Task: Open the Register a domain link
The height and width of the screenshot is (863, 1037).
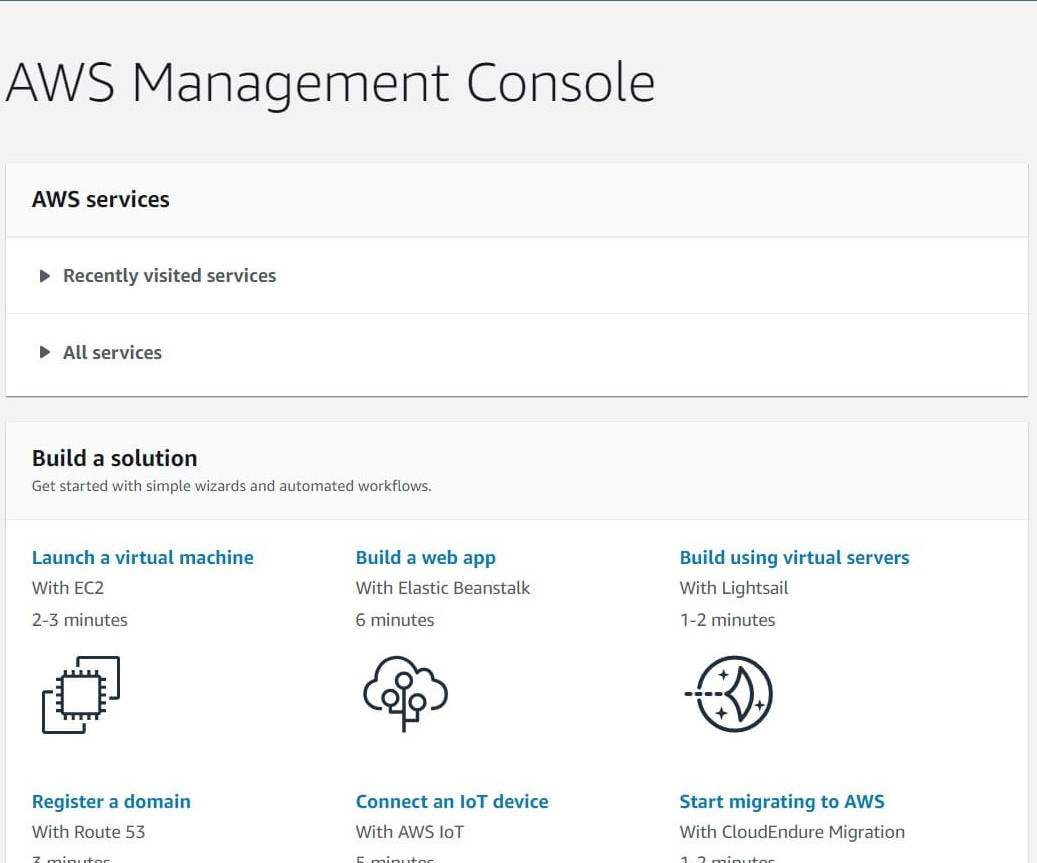Action: click(111, 802)
